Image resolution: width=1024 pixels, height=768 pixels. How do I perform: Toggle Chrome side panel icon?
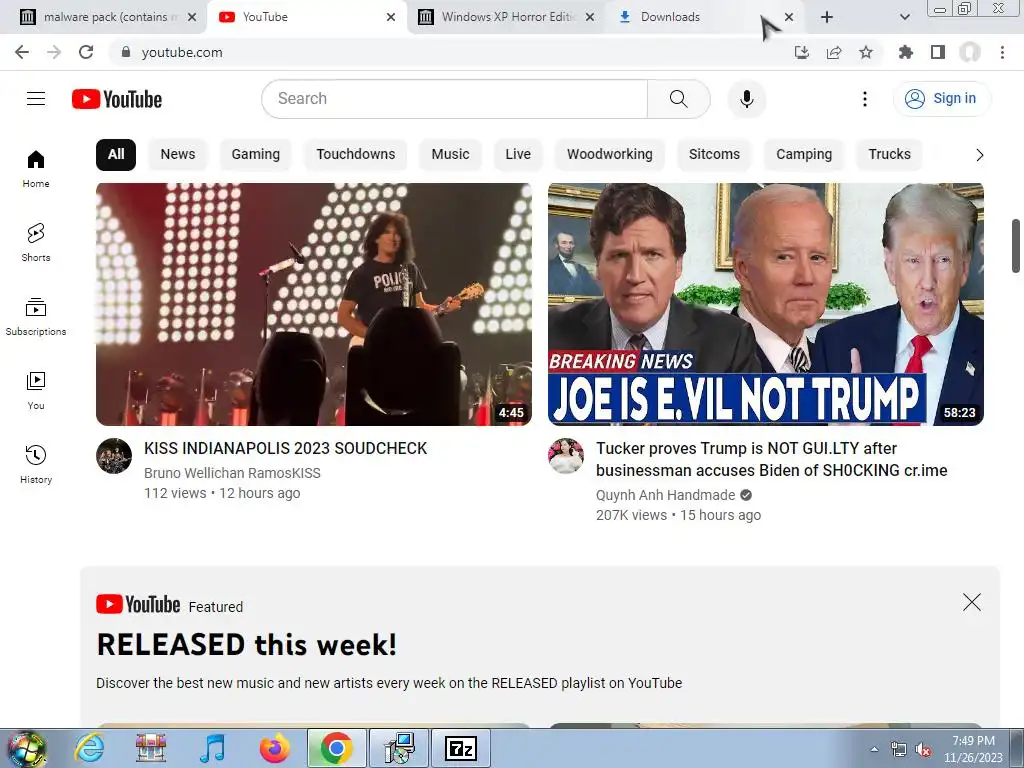click(938, 52)
